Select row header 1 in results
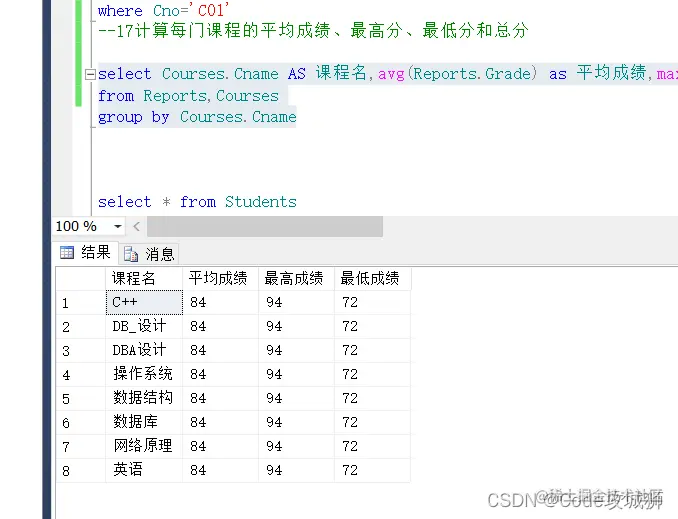Viewport: 678px width, 519px height. (x=81, y=303)
